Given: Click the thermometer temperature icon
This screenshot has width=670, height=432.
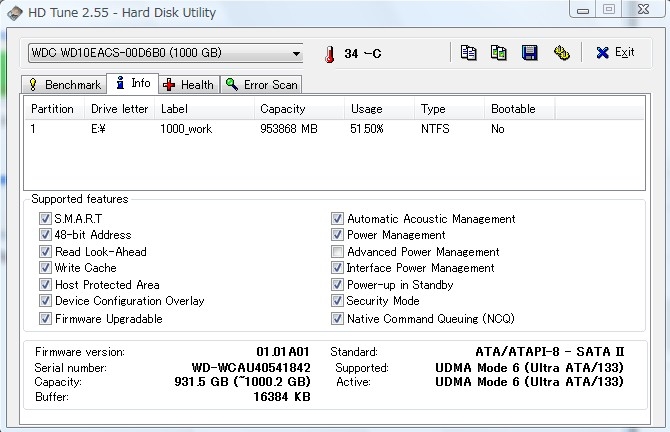Looking at the screenshot, I should pyautogui.click(x=329, y=54).
